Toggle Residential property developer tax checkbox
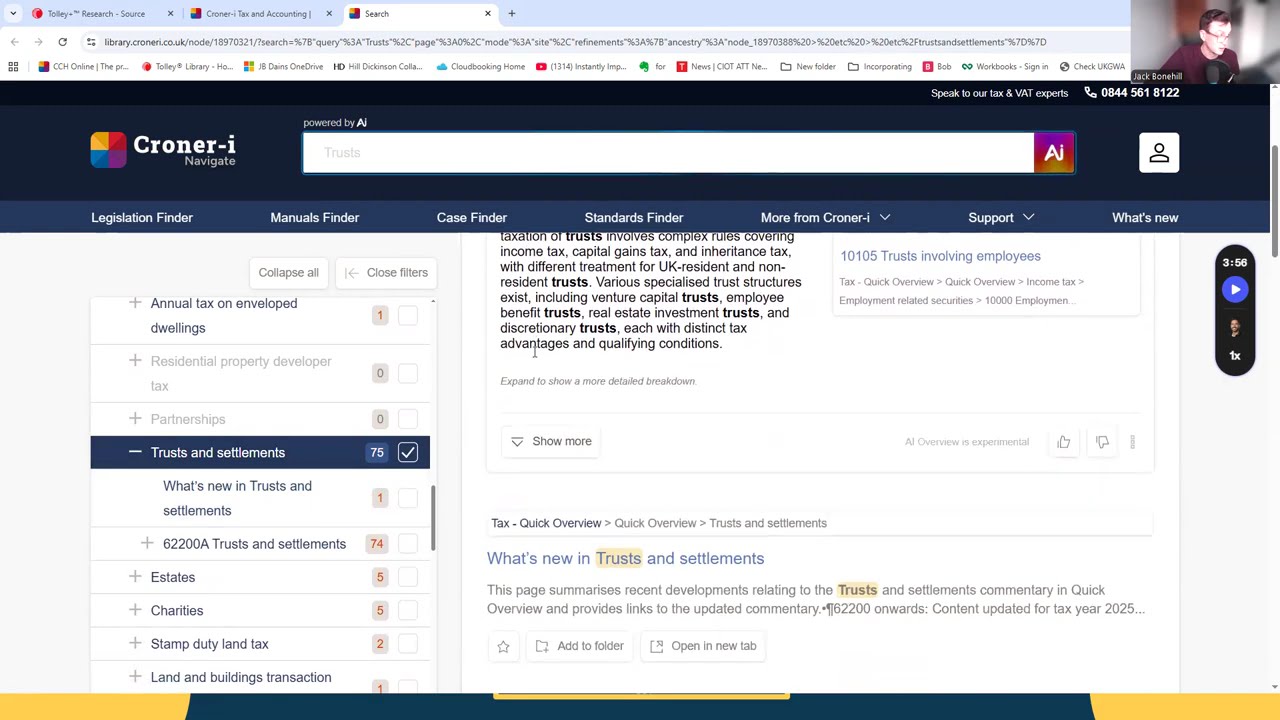1280x720 pixels. [x=407, y=374]
